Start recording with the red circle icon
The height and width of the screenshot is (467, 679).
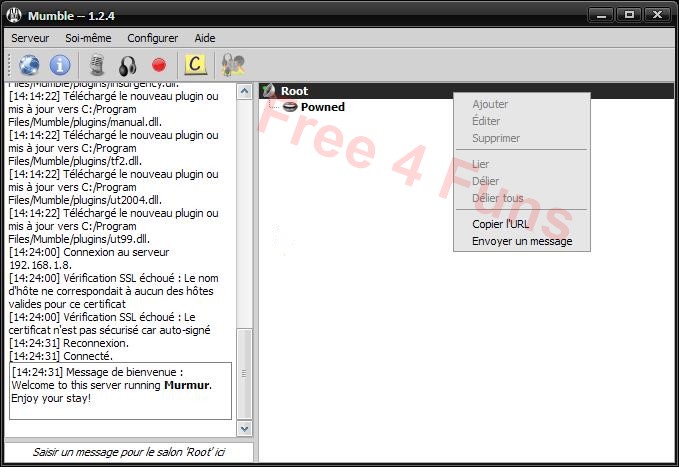(159, 65)
